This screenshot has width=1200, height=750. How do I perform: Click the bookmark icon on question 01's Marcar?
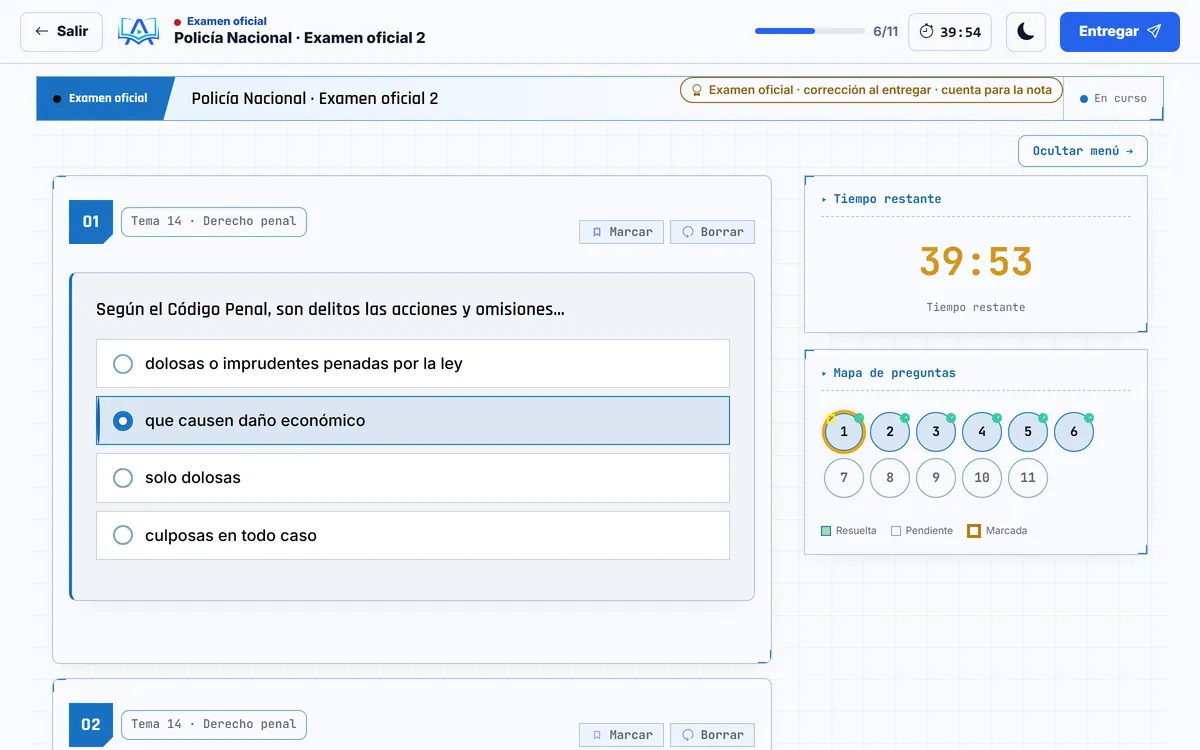tap(597, 232)
